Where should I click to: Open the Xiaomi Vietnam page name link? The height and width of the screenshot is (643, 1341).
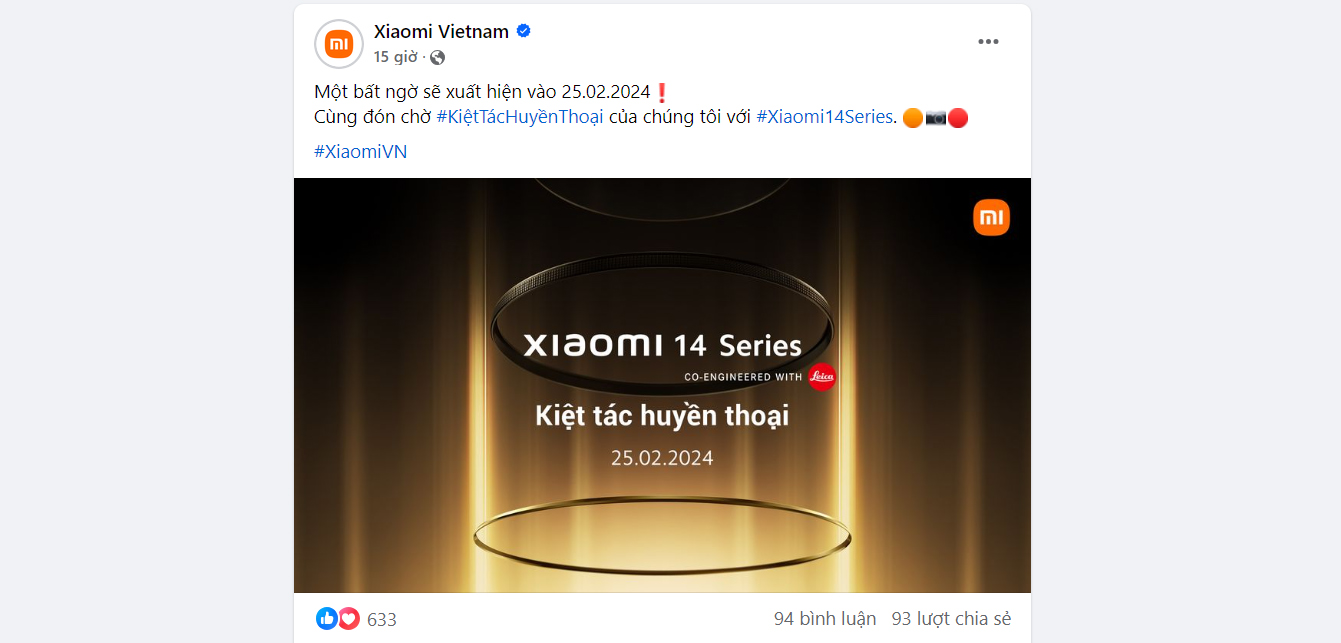tap(441, 31)
